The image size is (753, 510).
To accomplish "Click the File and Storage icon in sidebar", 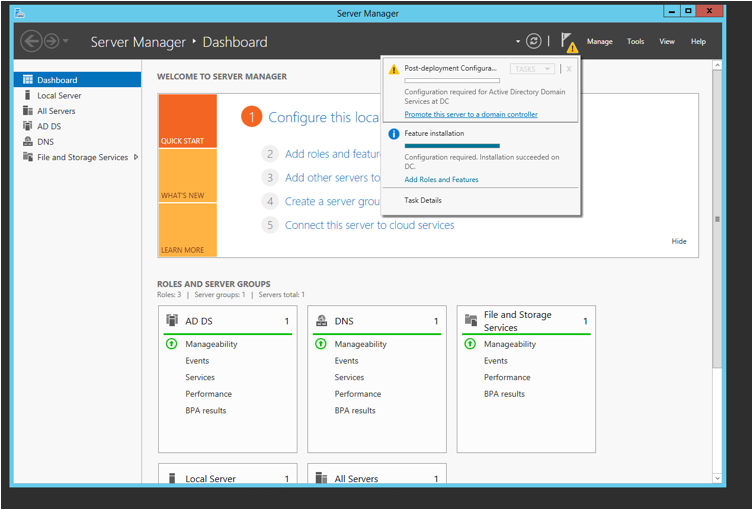I will point(28,157).
